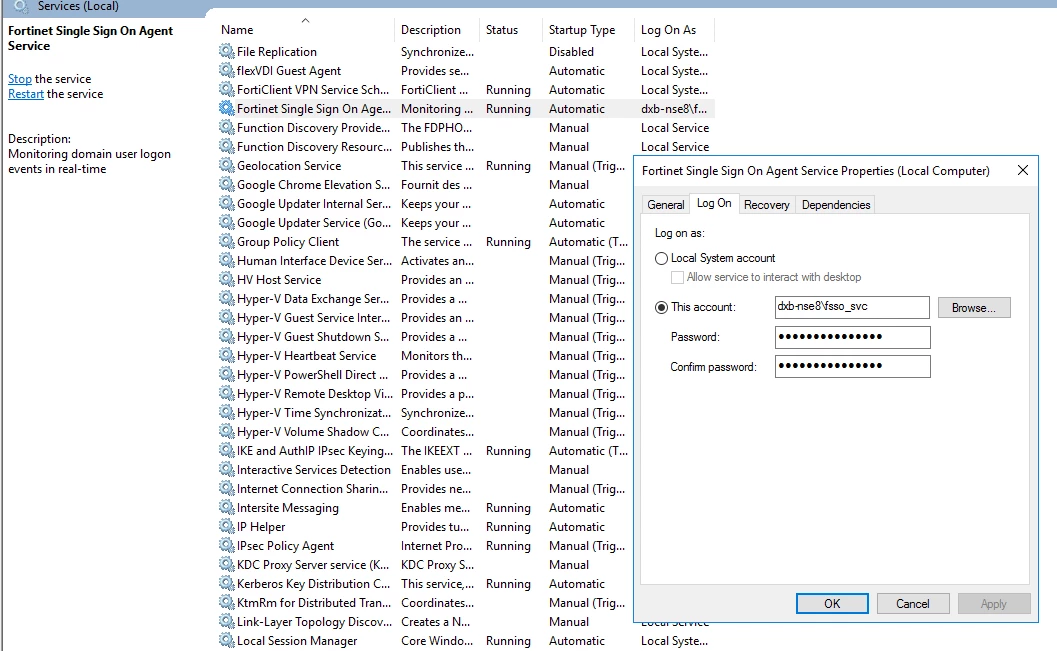The width and height of the screenshot is (1057, 651).
Task: Click Restart the service link
Action: (26, 94)
